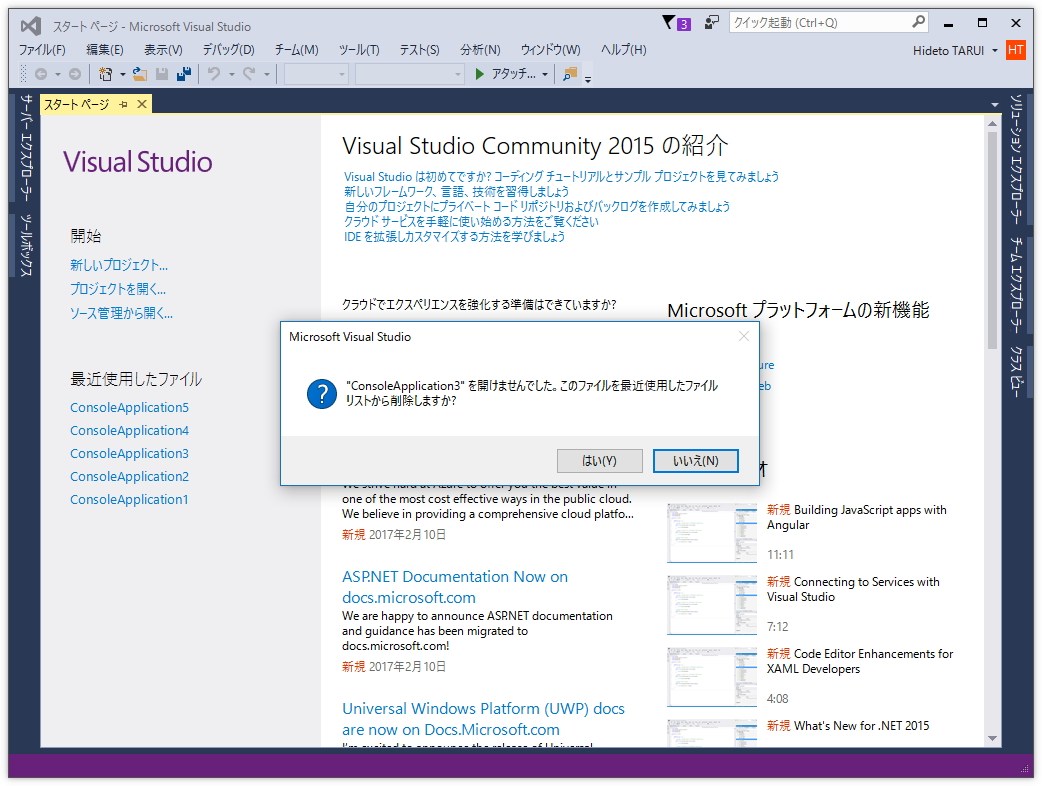Open the New Project dropdown arrow

click(x=123, y=74)
